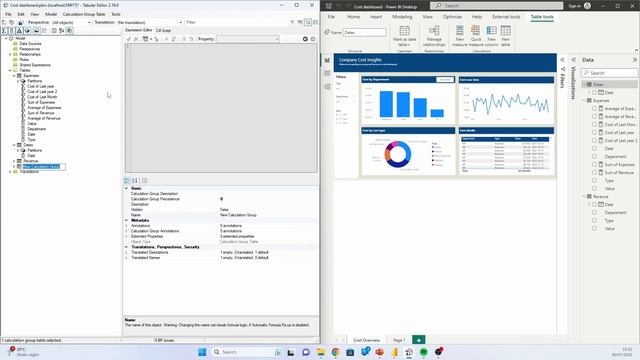This screenshot has height=360, width=640.
Task: Click the save-to-database icon in Tabular Editor
Action: (x=20, y=22)
